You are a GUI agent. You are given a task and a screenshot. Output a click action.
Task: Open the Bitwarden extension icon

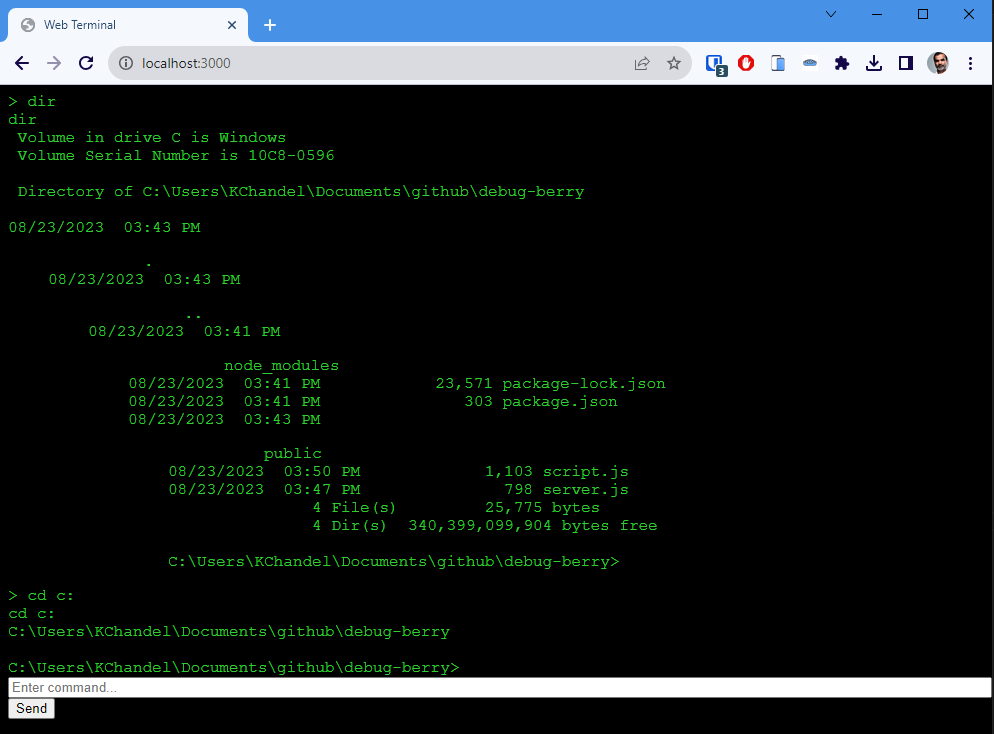715,64
